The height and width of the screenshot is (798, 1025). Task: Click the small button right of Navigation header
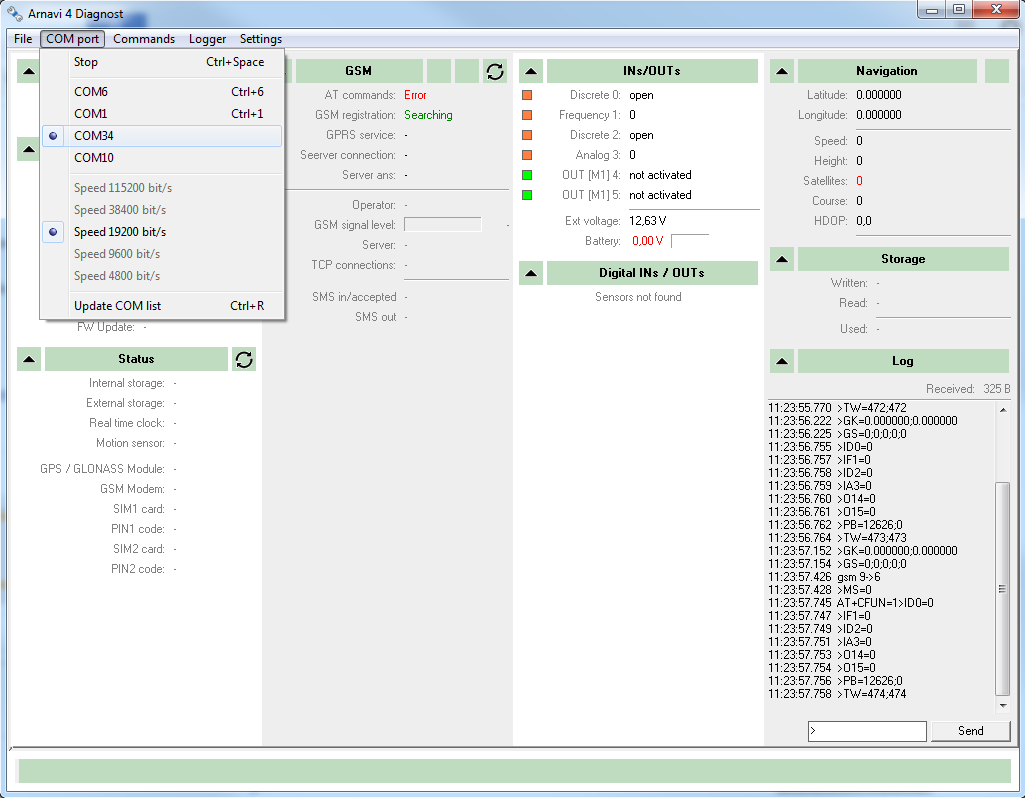pos(997,71)
